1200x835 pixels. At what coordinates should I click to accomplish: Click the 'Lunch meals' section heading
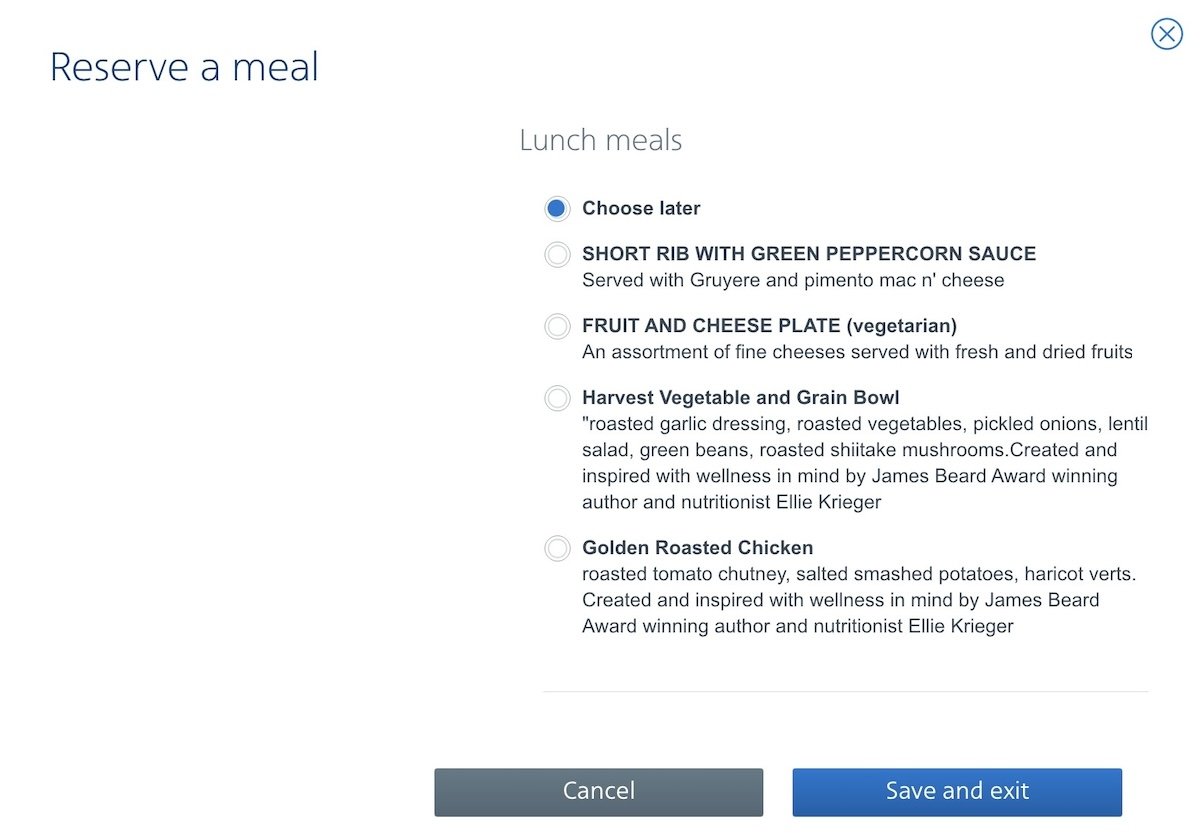click(601, 140)
